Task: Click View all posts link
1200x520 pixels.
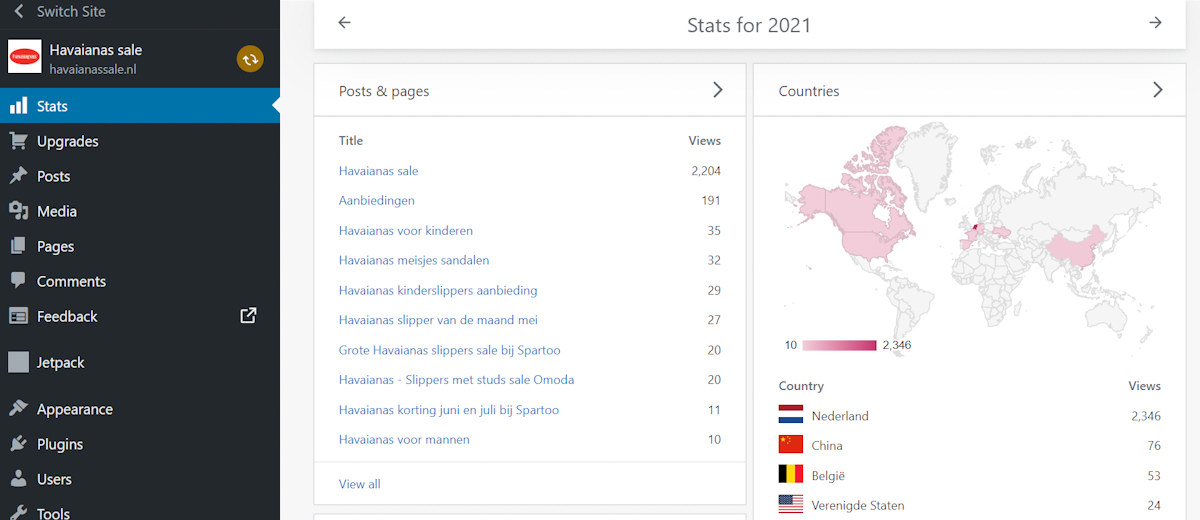Action: [360, 484]
